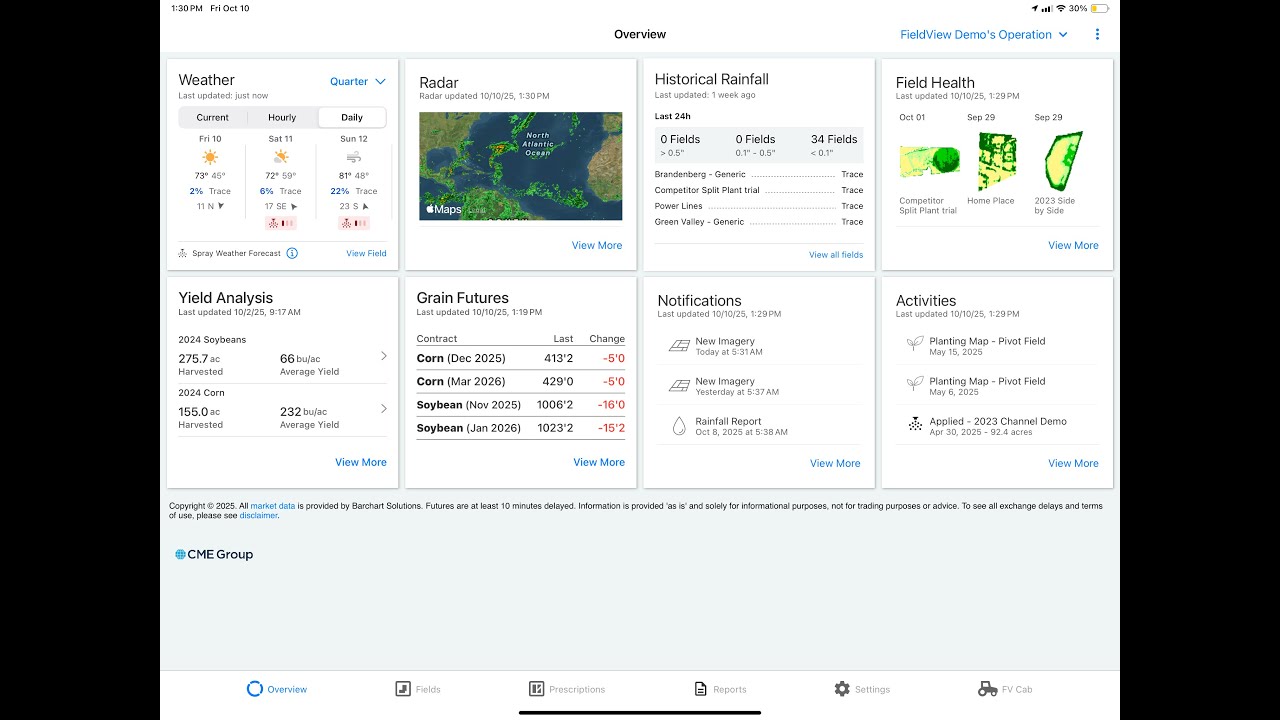
Task: Open View all fields rainfall link
Action: [x=836, y=255]
